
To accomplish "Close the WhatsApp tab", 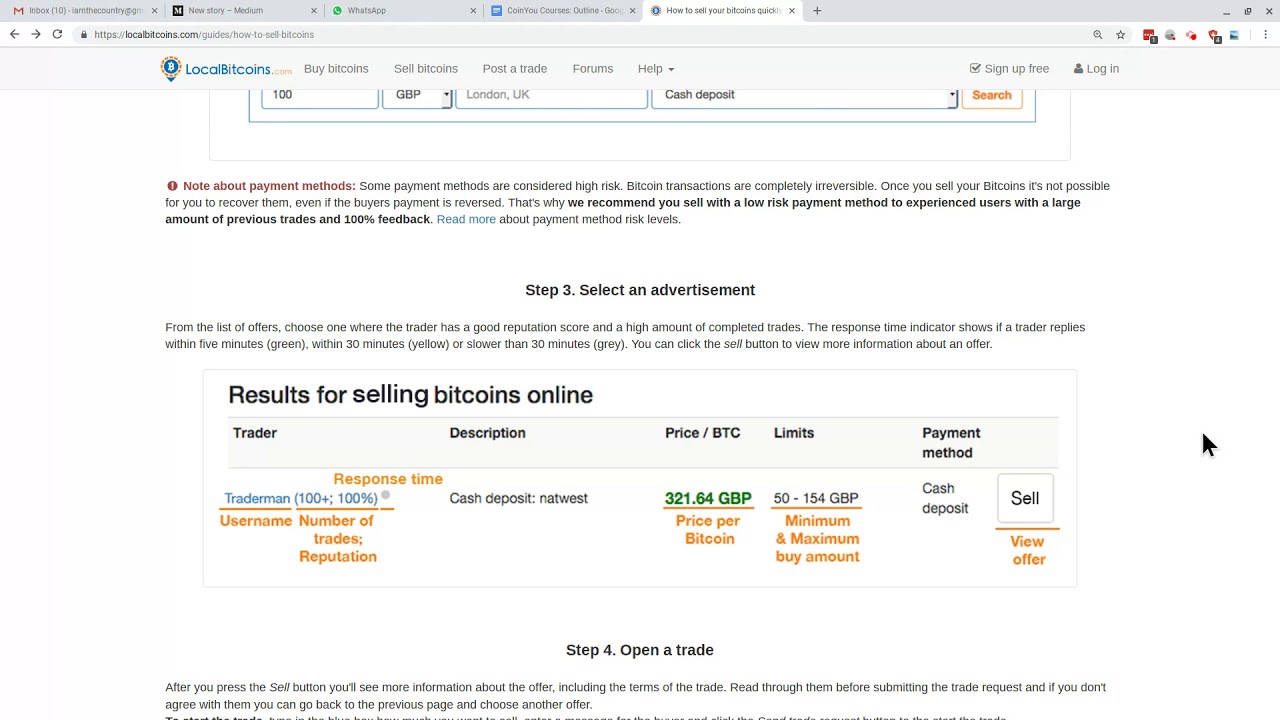I will pos(473,11).
